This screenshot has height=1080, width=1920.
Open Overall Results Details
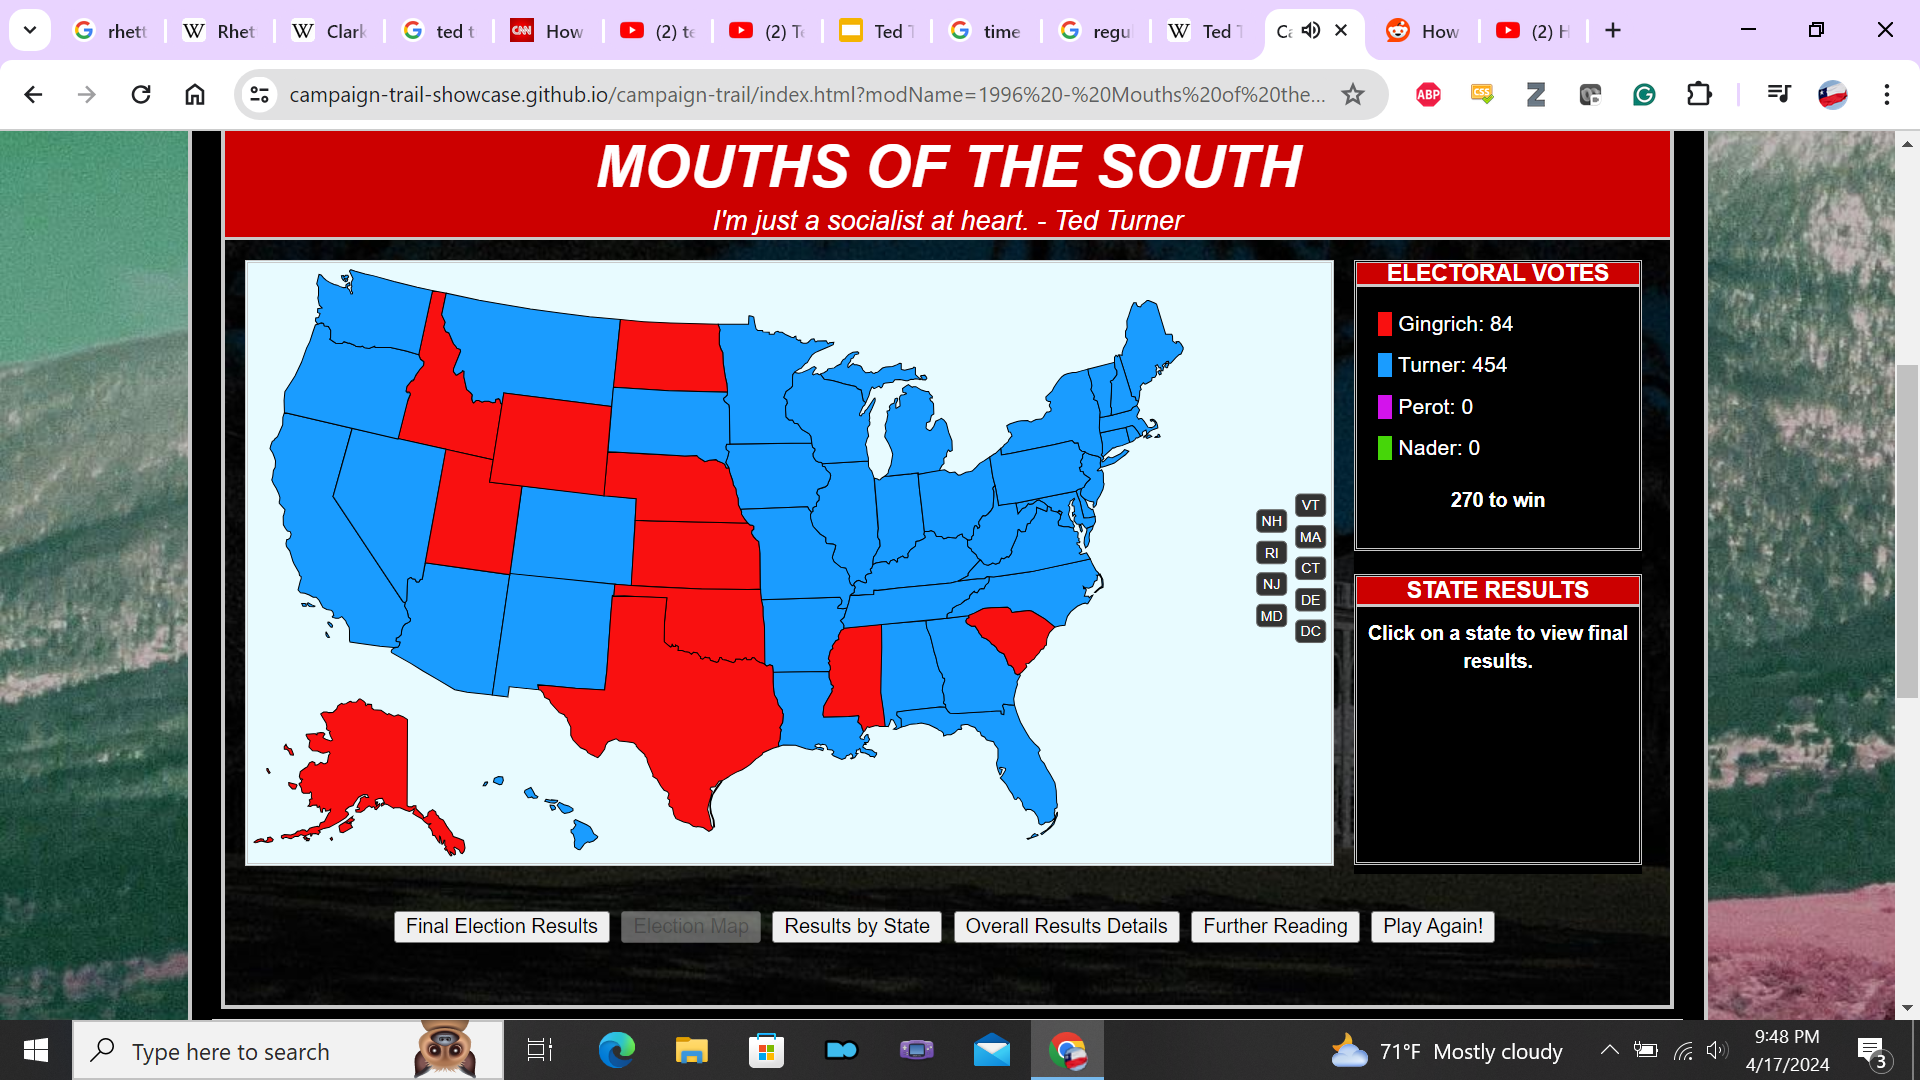coord(1066,926)
